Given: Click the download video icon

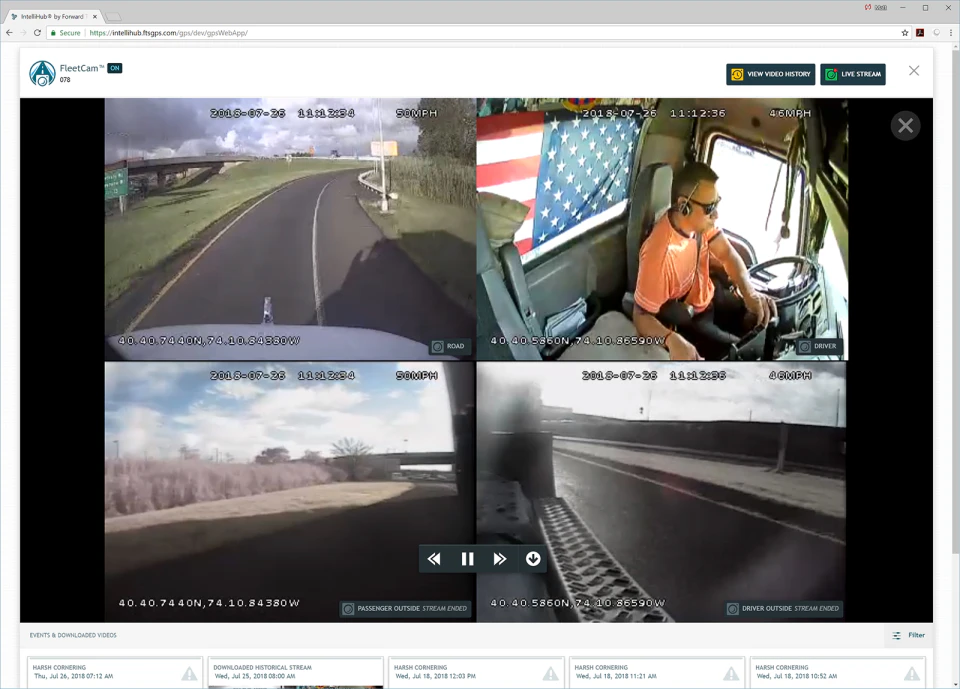Looking at the screenshot, I should click(533, 559).
